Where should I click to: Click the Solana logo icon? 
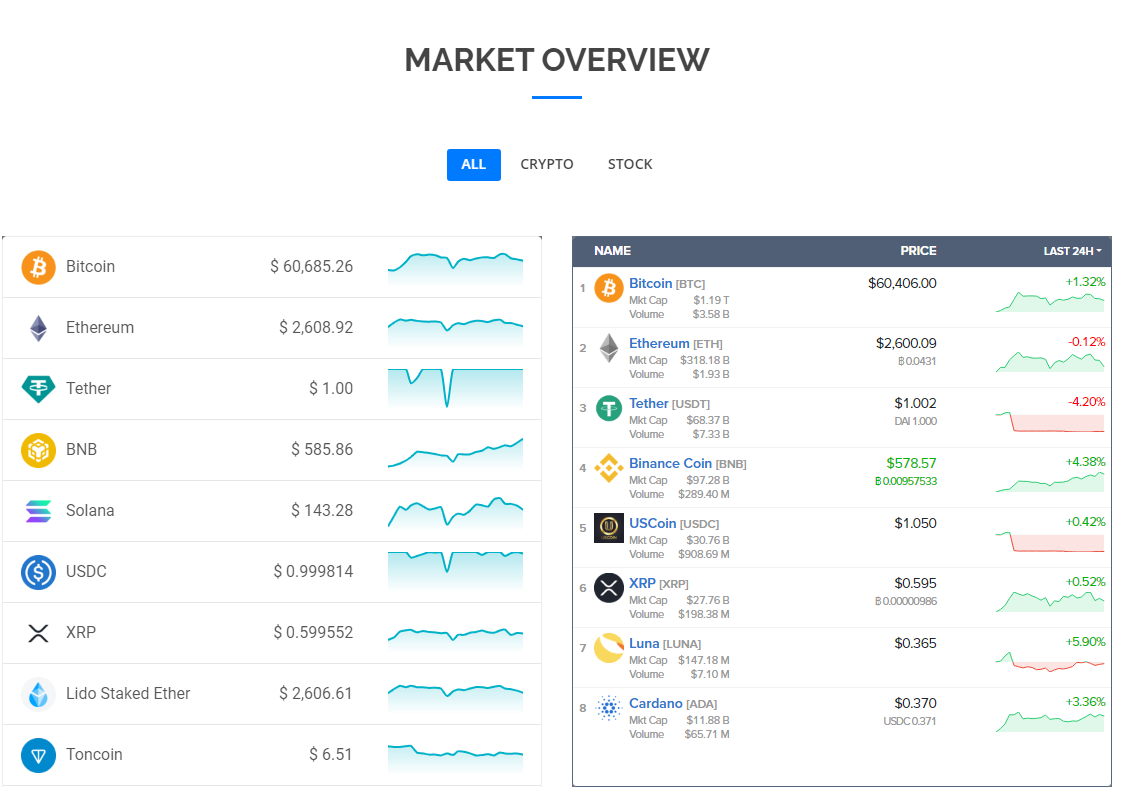pyautogui.click(x=38, y=511)
